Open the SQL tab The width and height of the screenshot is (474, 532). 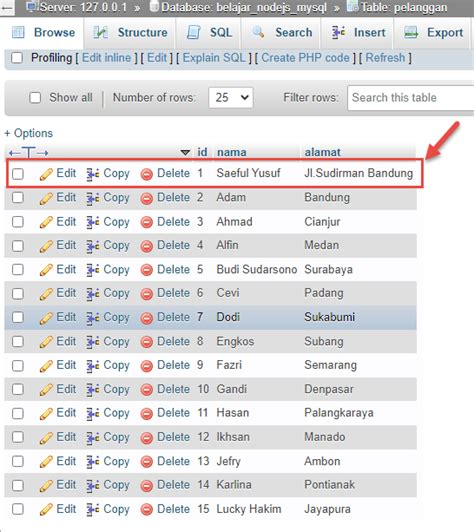coord(209,33)
